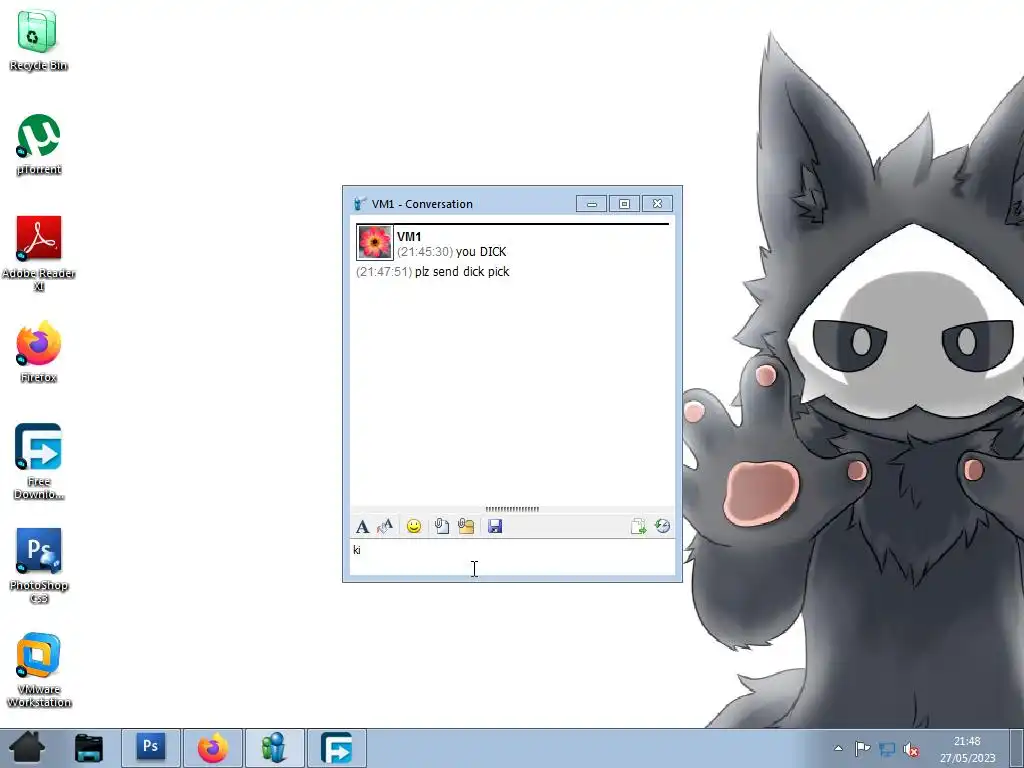The height and width of the screenshot is (768, 1024).
Task: Click the send file documents icon
Action: (638, 526)
